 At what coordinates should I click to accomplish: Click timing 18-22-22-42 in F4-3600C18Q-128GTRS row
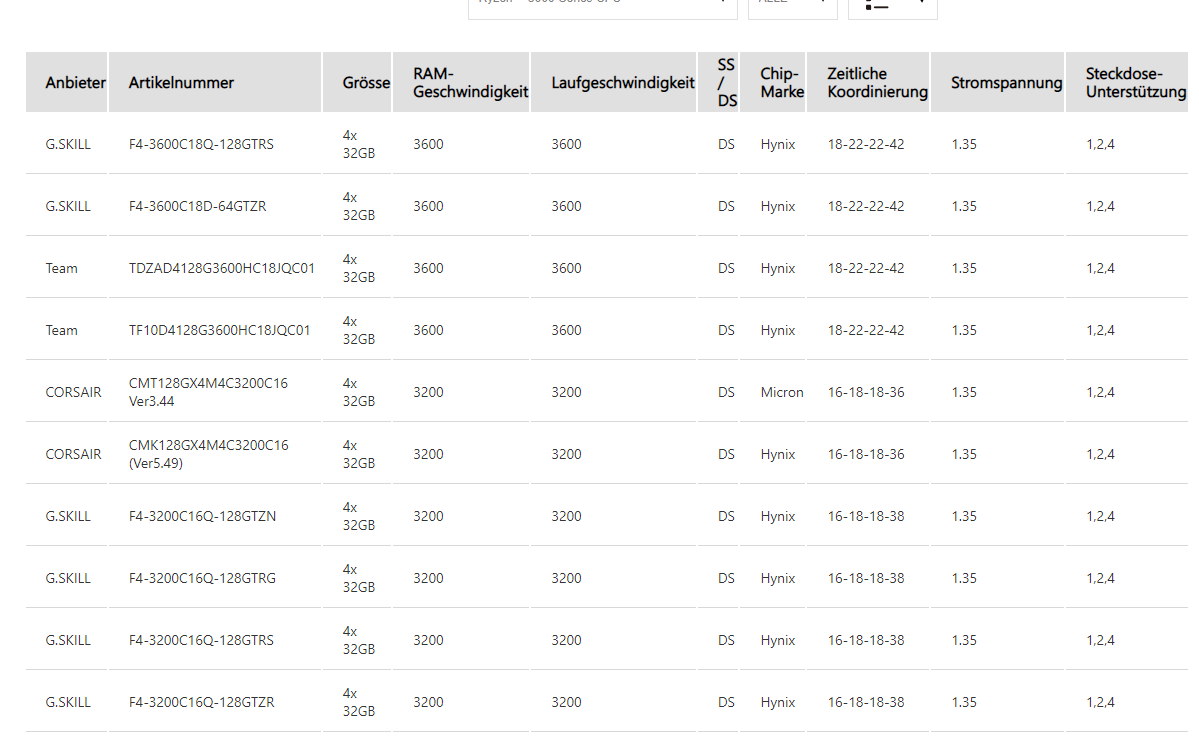pyautogui.click(x=866, y=145)
